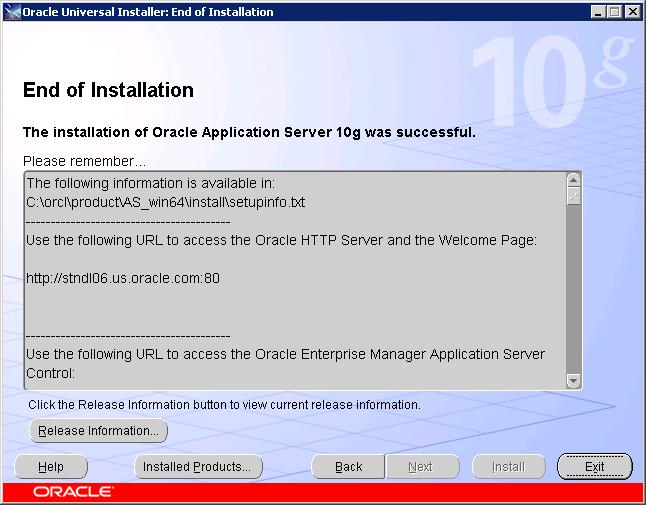Click the scrollbar thumb in info box
The image size is (646, 505).
(x=573, y=196)
